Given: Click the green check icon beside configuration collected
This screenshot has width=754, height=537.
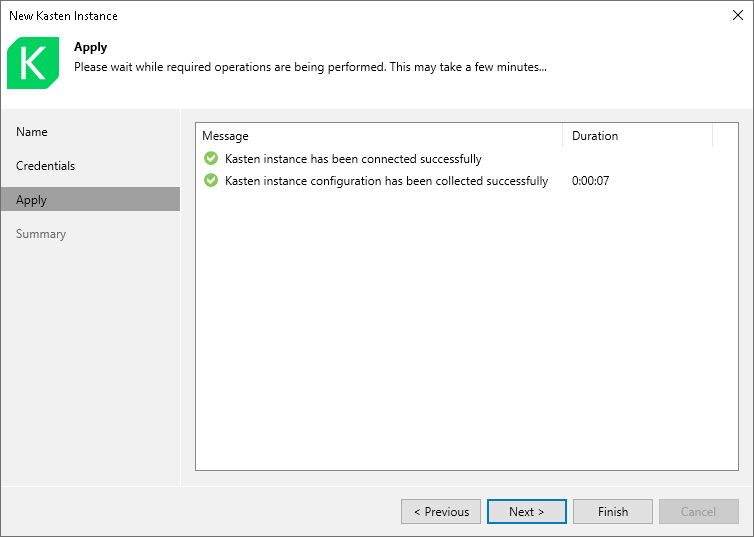Looking at the screenshot, I should (211, 180).
